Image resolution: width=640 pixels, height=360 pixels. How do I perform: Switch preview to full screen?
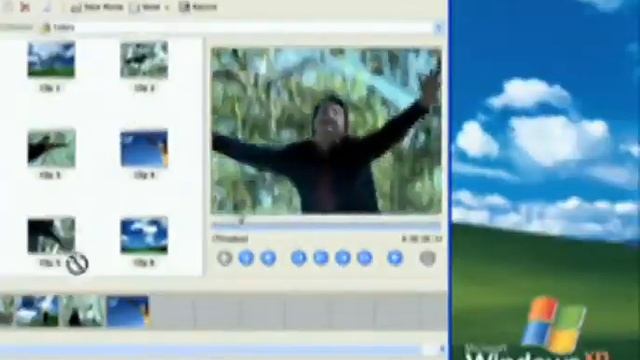coord(395,258)
